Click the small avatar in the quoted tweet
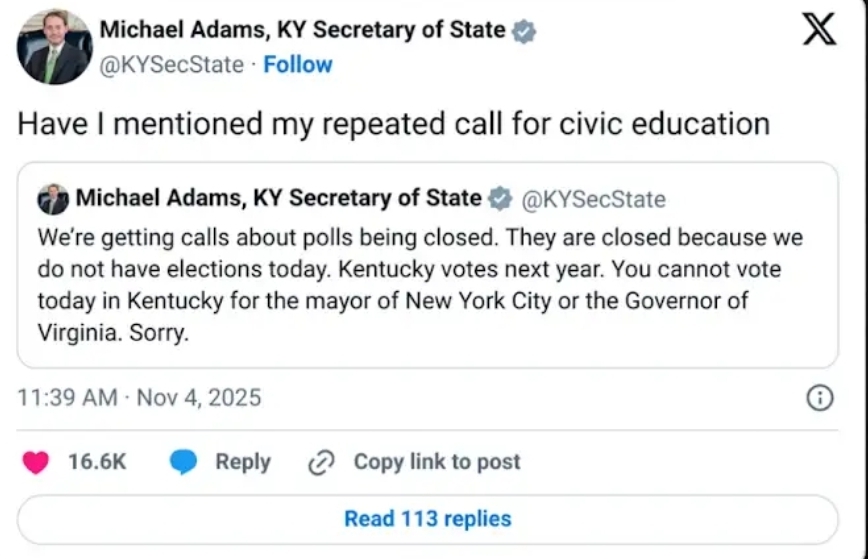 [53, 199]
